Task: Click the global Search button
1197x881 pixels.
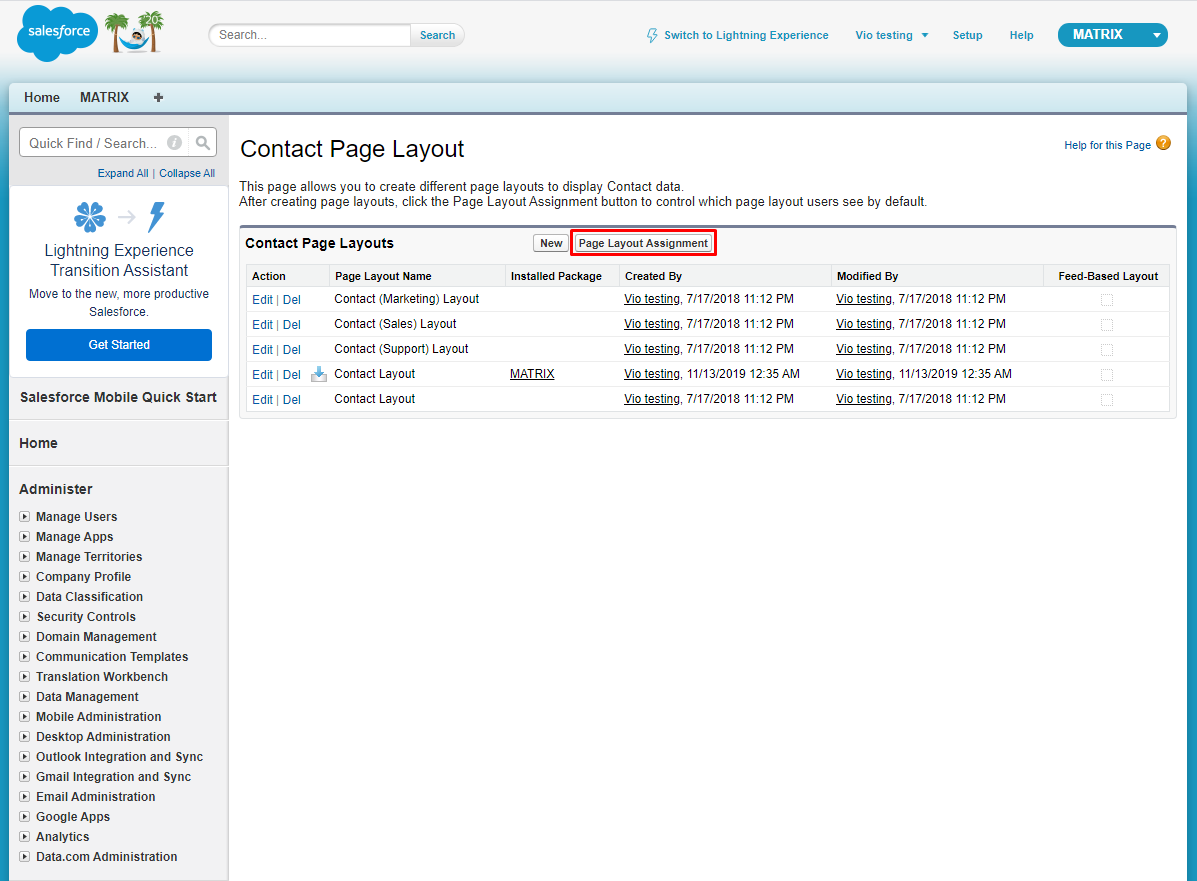Action: click(x=437, y=35)
